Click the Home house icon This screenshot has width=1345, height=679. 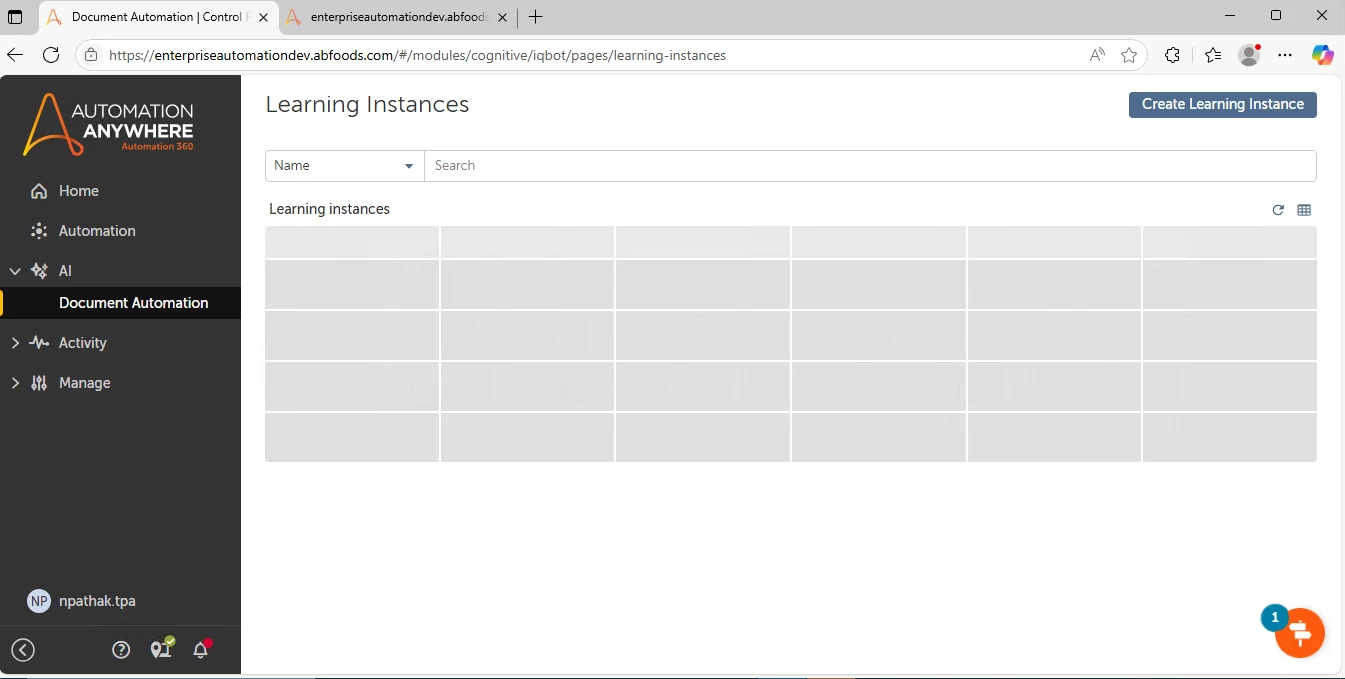click(39, 191)
